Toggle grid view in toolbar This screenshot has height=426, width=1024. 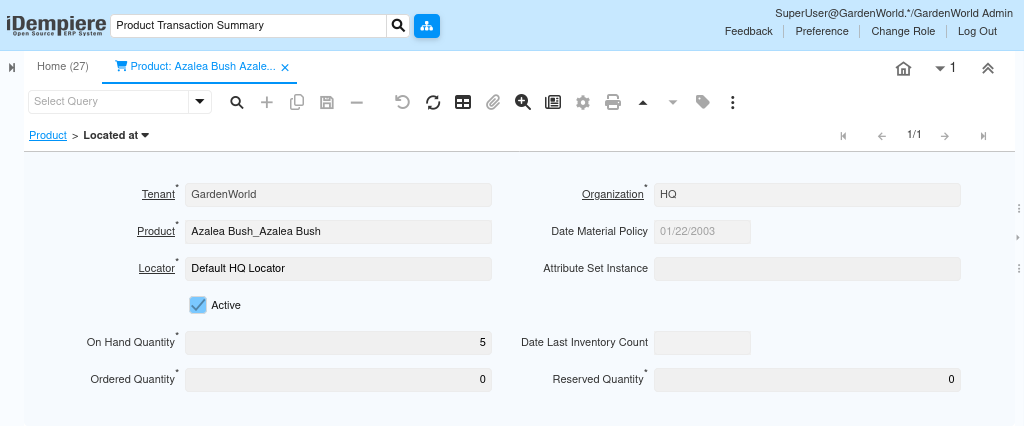(463, 102)
